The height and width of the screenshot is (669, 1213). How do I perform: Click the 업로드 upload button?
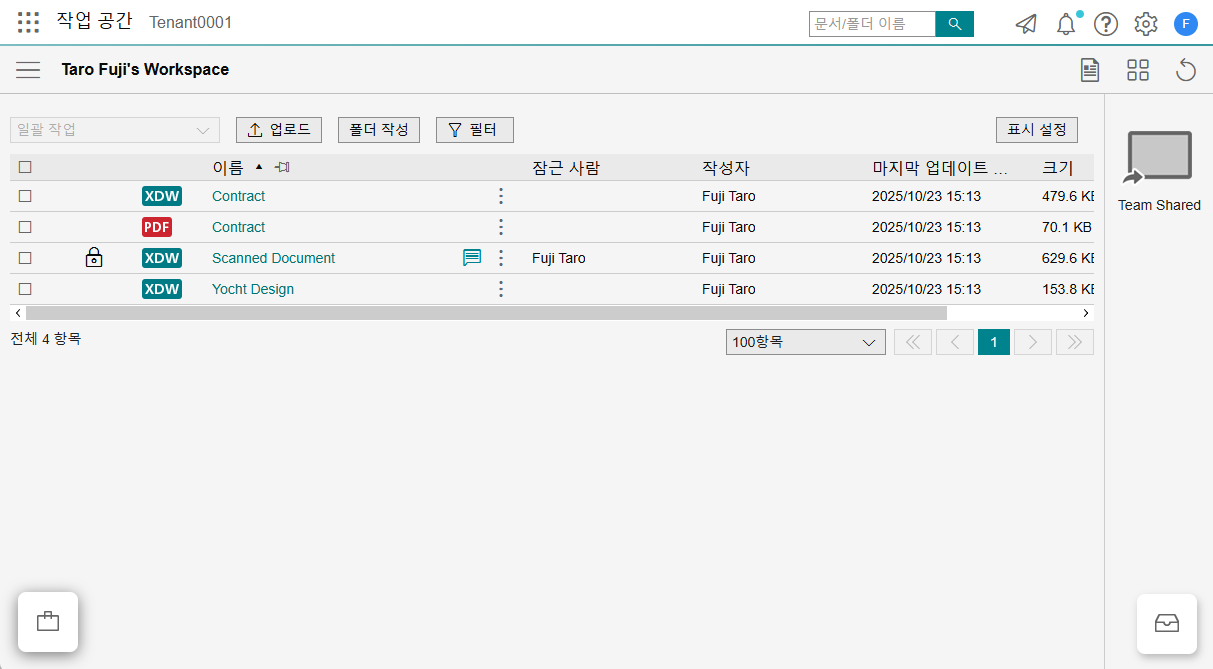(x=279, y=130)
